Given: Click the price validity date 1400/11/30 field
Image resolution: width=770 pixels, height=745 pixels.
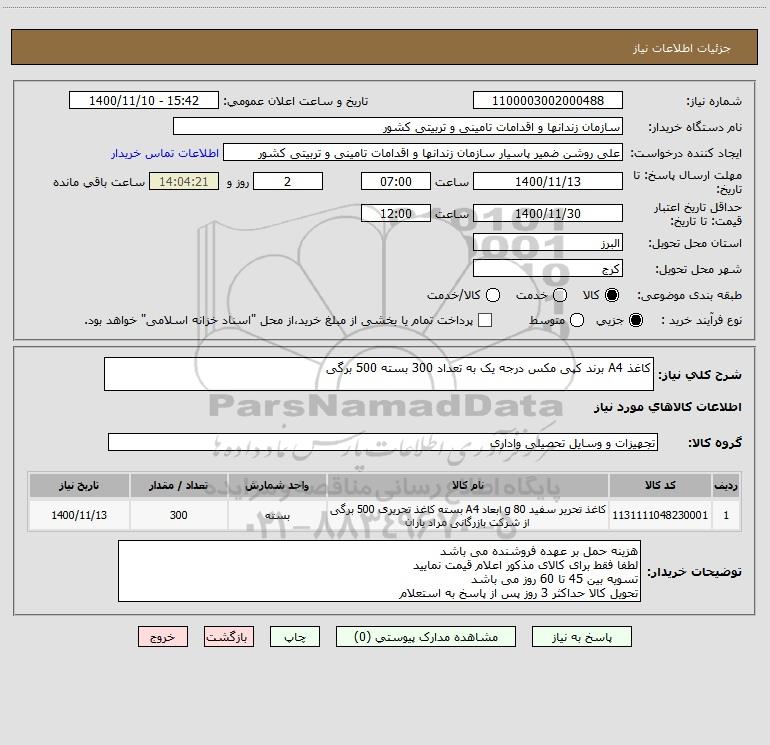Looking at the screenshot, I should click(548, 213).
